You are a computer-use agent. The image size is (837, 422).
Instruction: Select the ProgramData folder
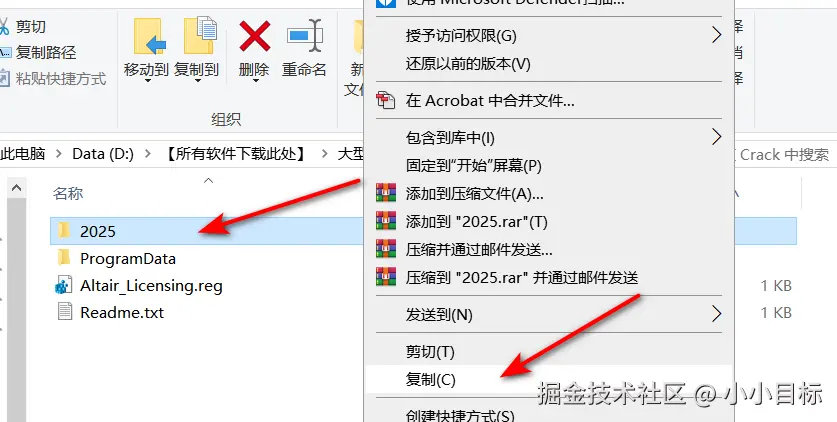[128, 259]
